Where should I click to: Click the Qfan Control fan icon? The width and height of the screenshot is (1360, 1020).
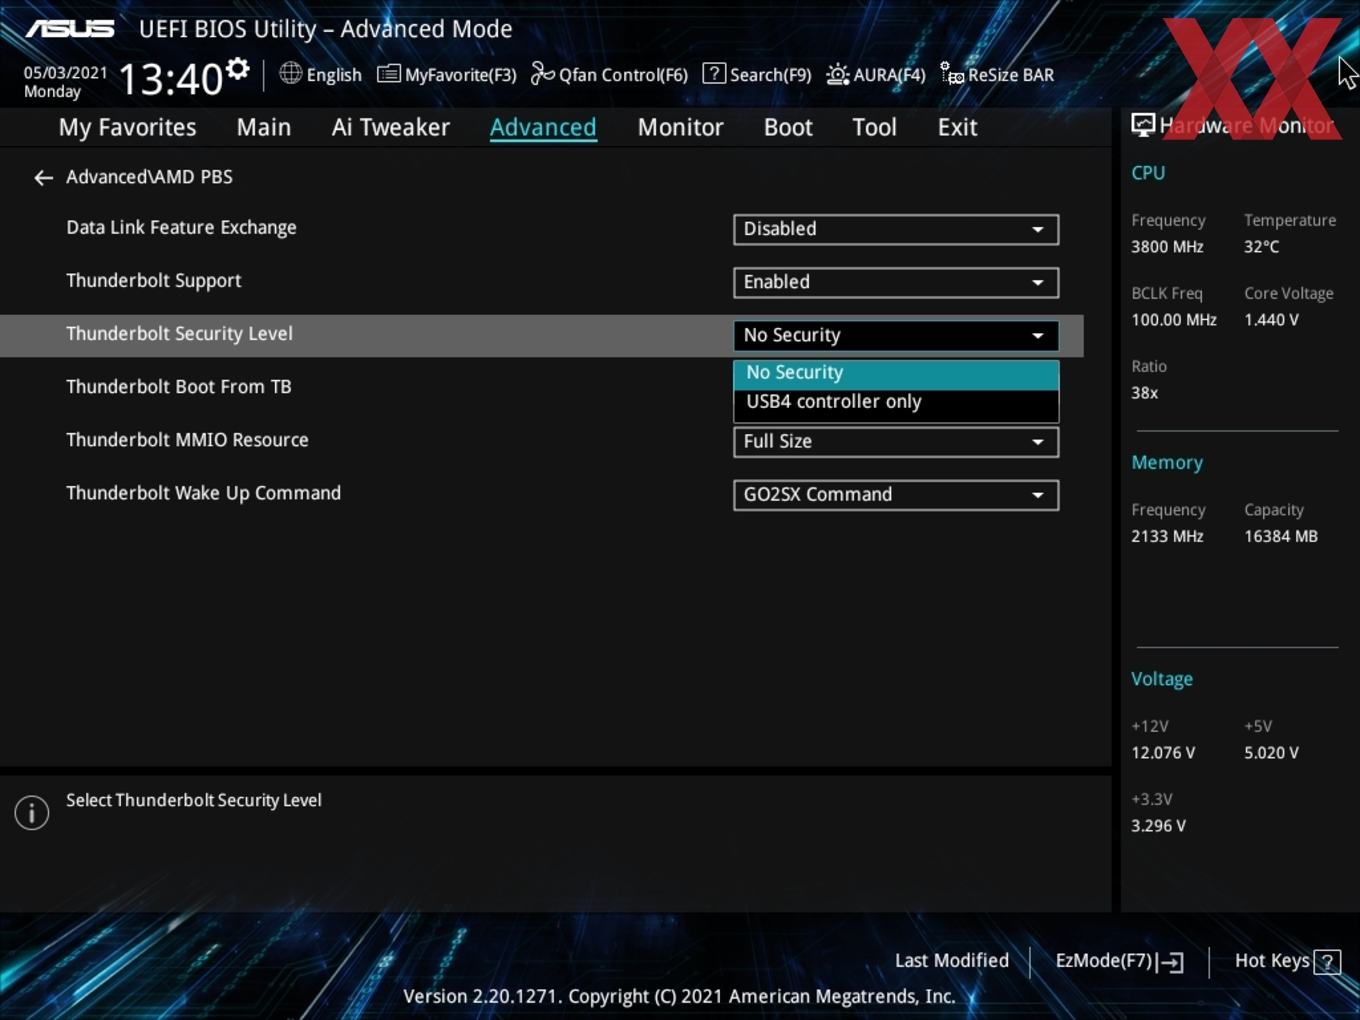(x=542, y=74)
